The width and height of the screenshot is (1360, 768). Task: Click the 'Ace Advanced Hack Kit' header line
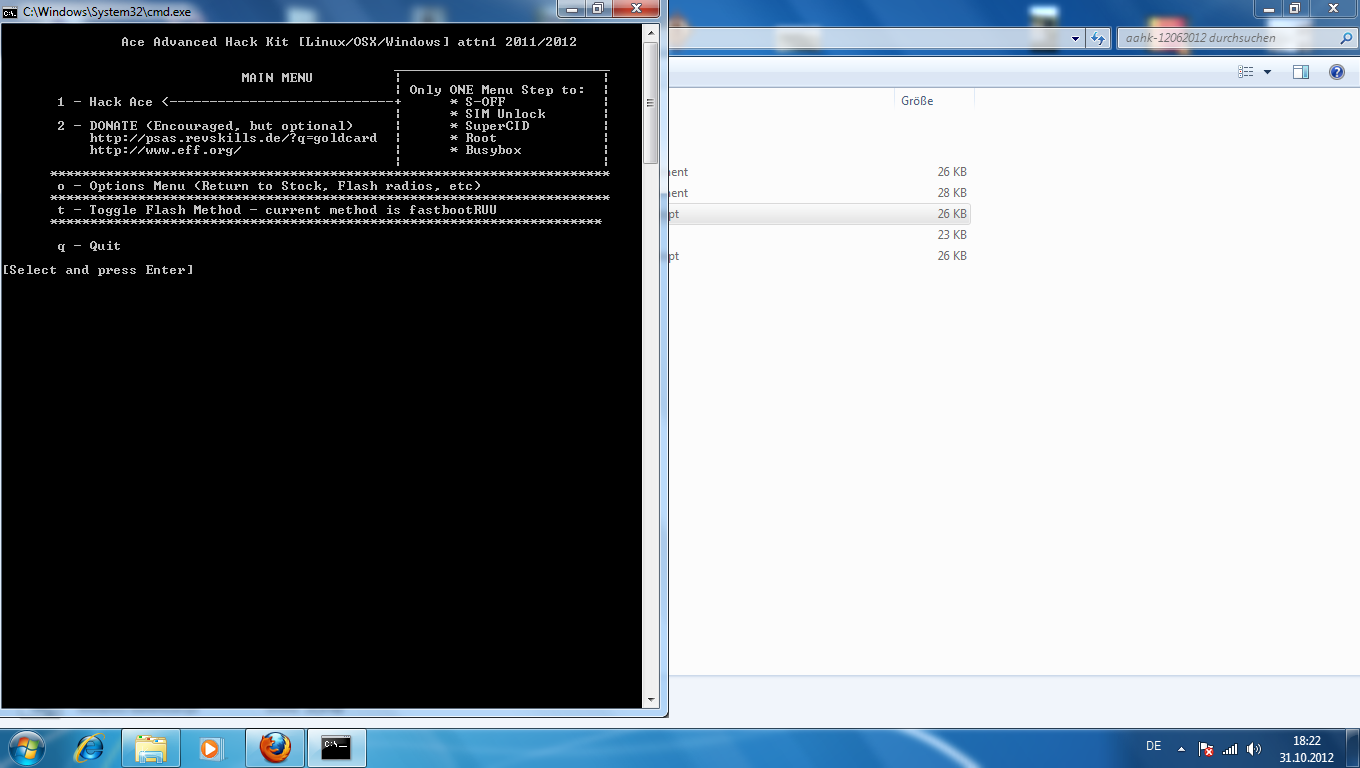pyautogui.click(x=349, y=42)
